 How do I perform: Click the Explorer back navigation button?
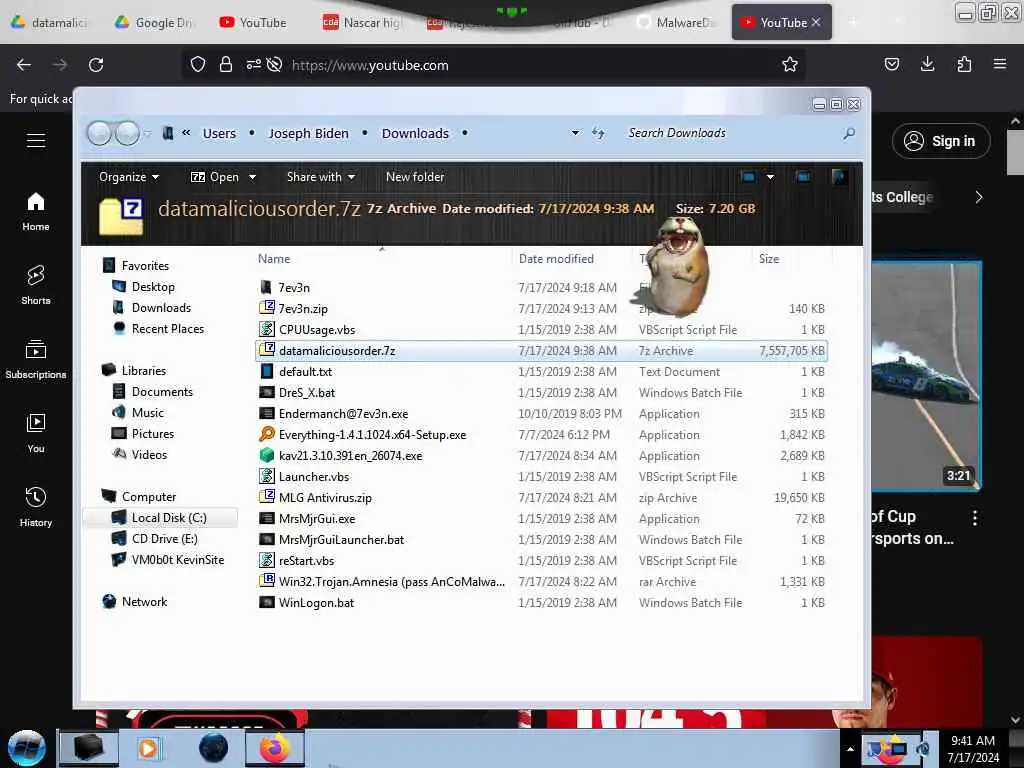tap(99, 133)
